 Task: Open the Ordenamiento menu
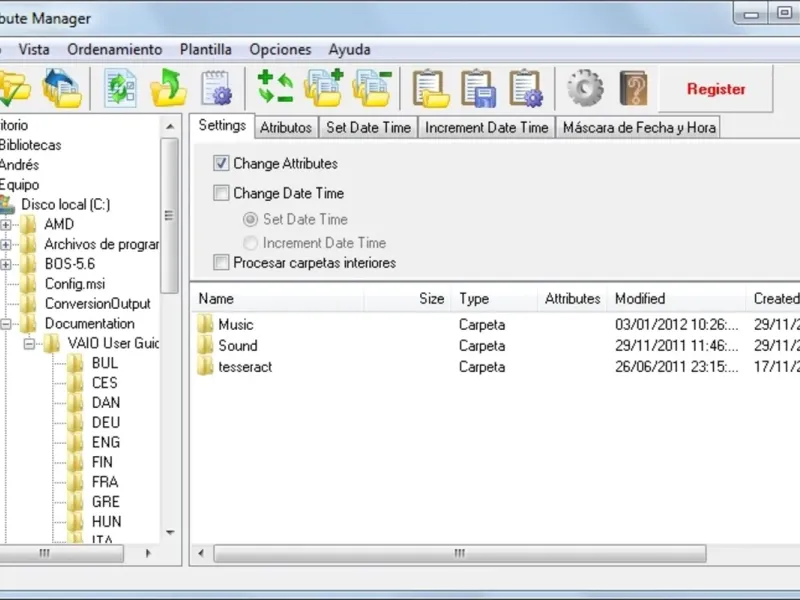115,49
